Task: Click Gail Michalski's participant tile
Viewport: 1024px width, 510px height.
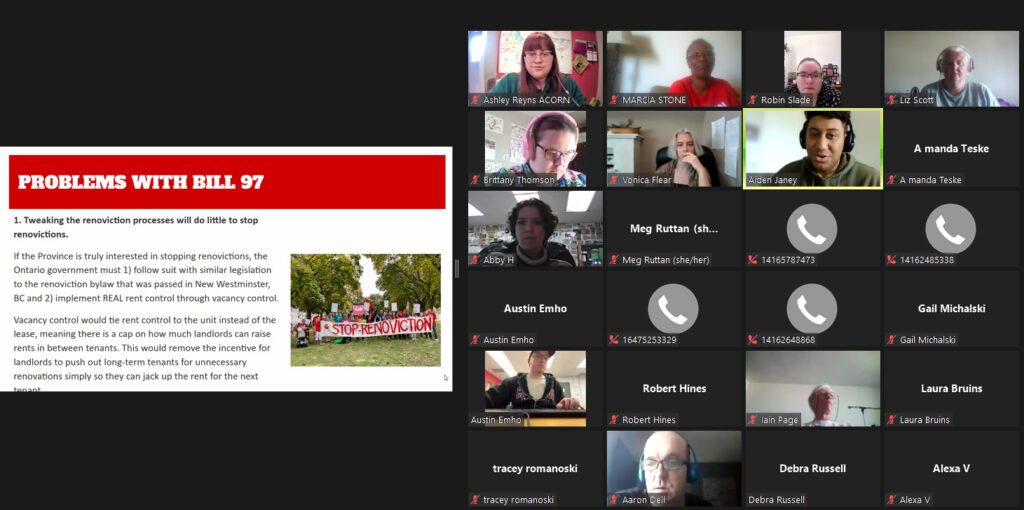Action: tap(950, 308)
